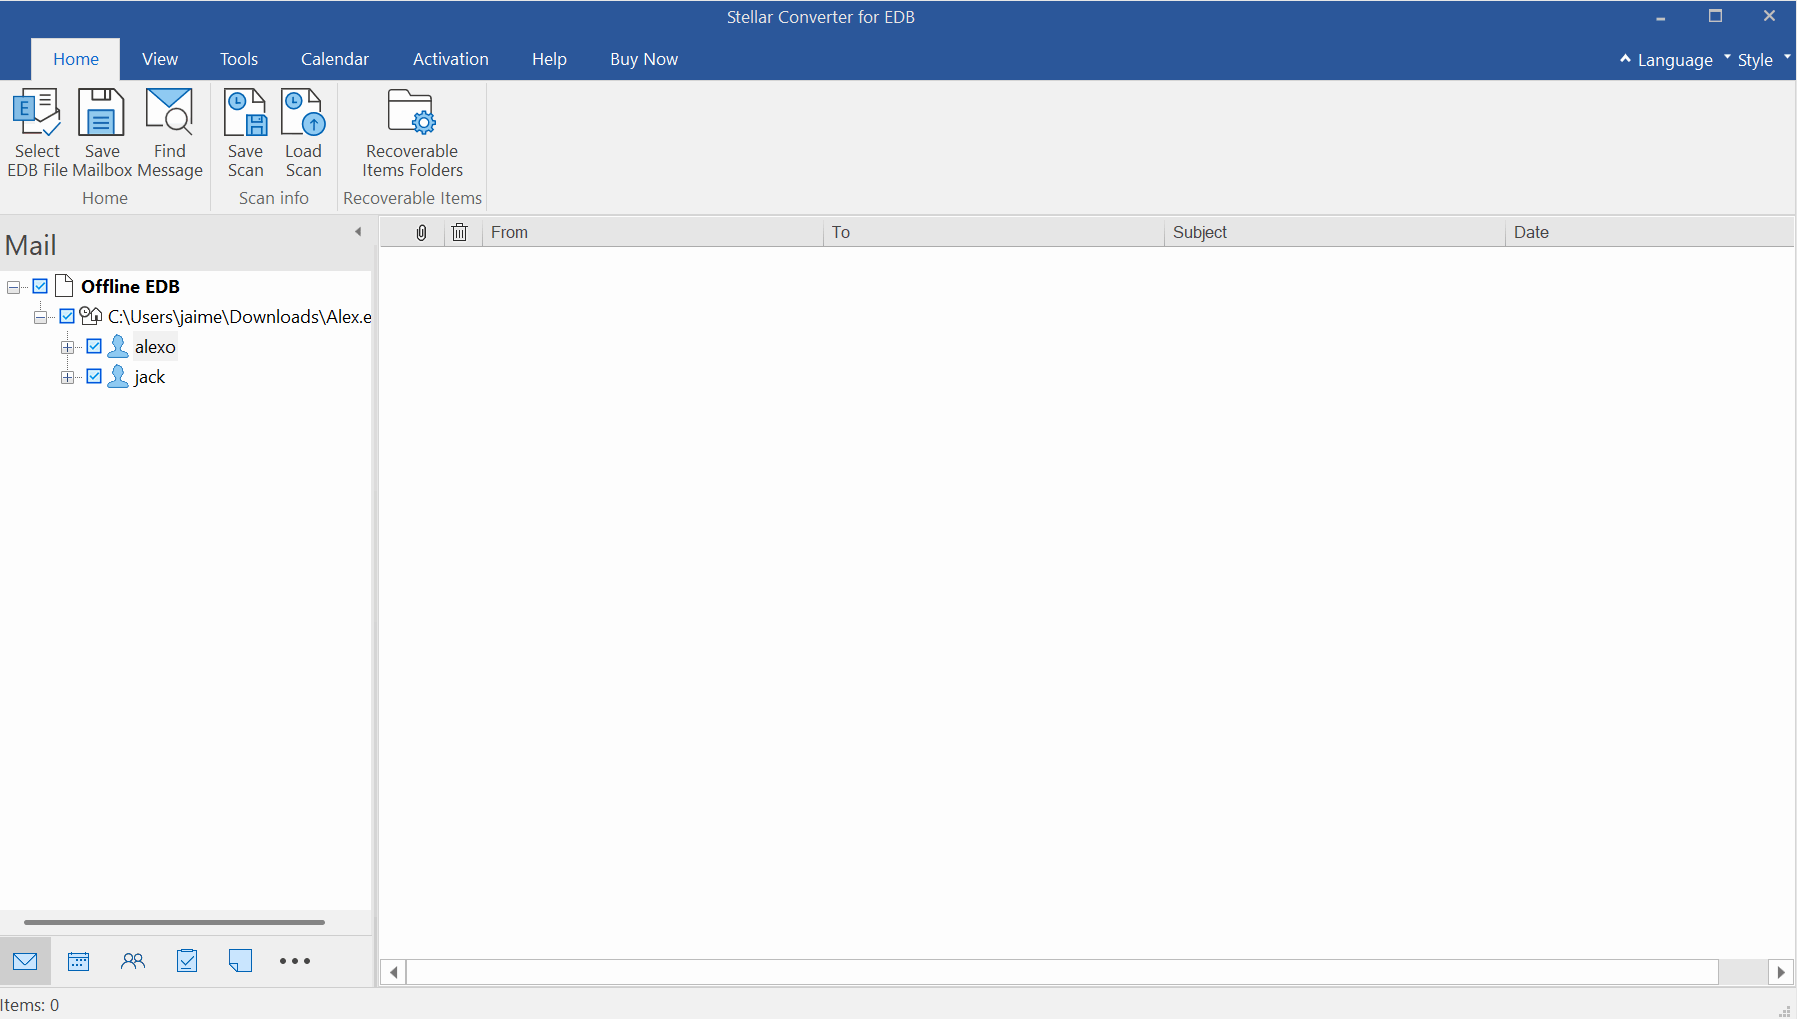Maximize the Stellar Converter window
The height and width of the screenshot is (1019, 1797).
(1715, 17)
